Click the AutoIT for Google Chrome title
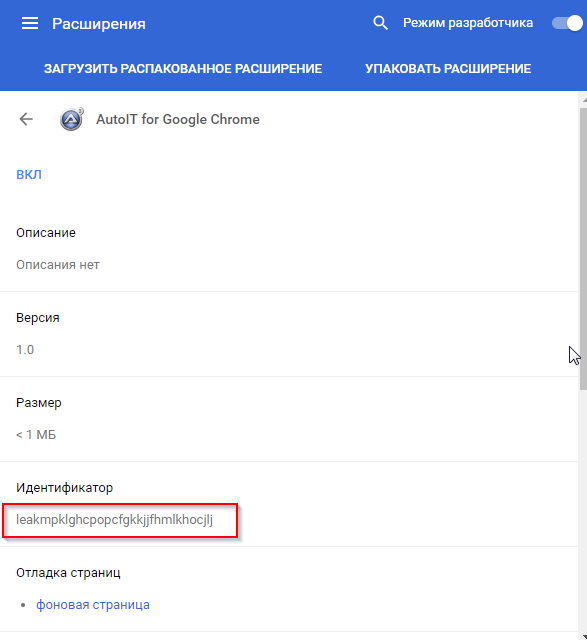 tap(178, 119)
